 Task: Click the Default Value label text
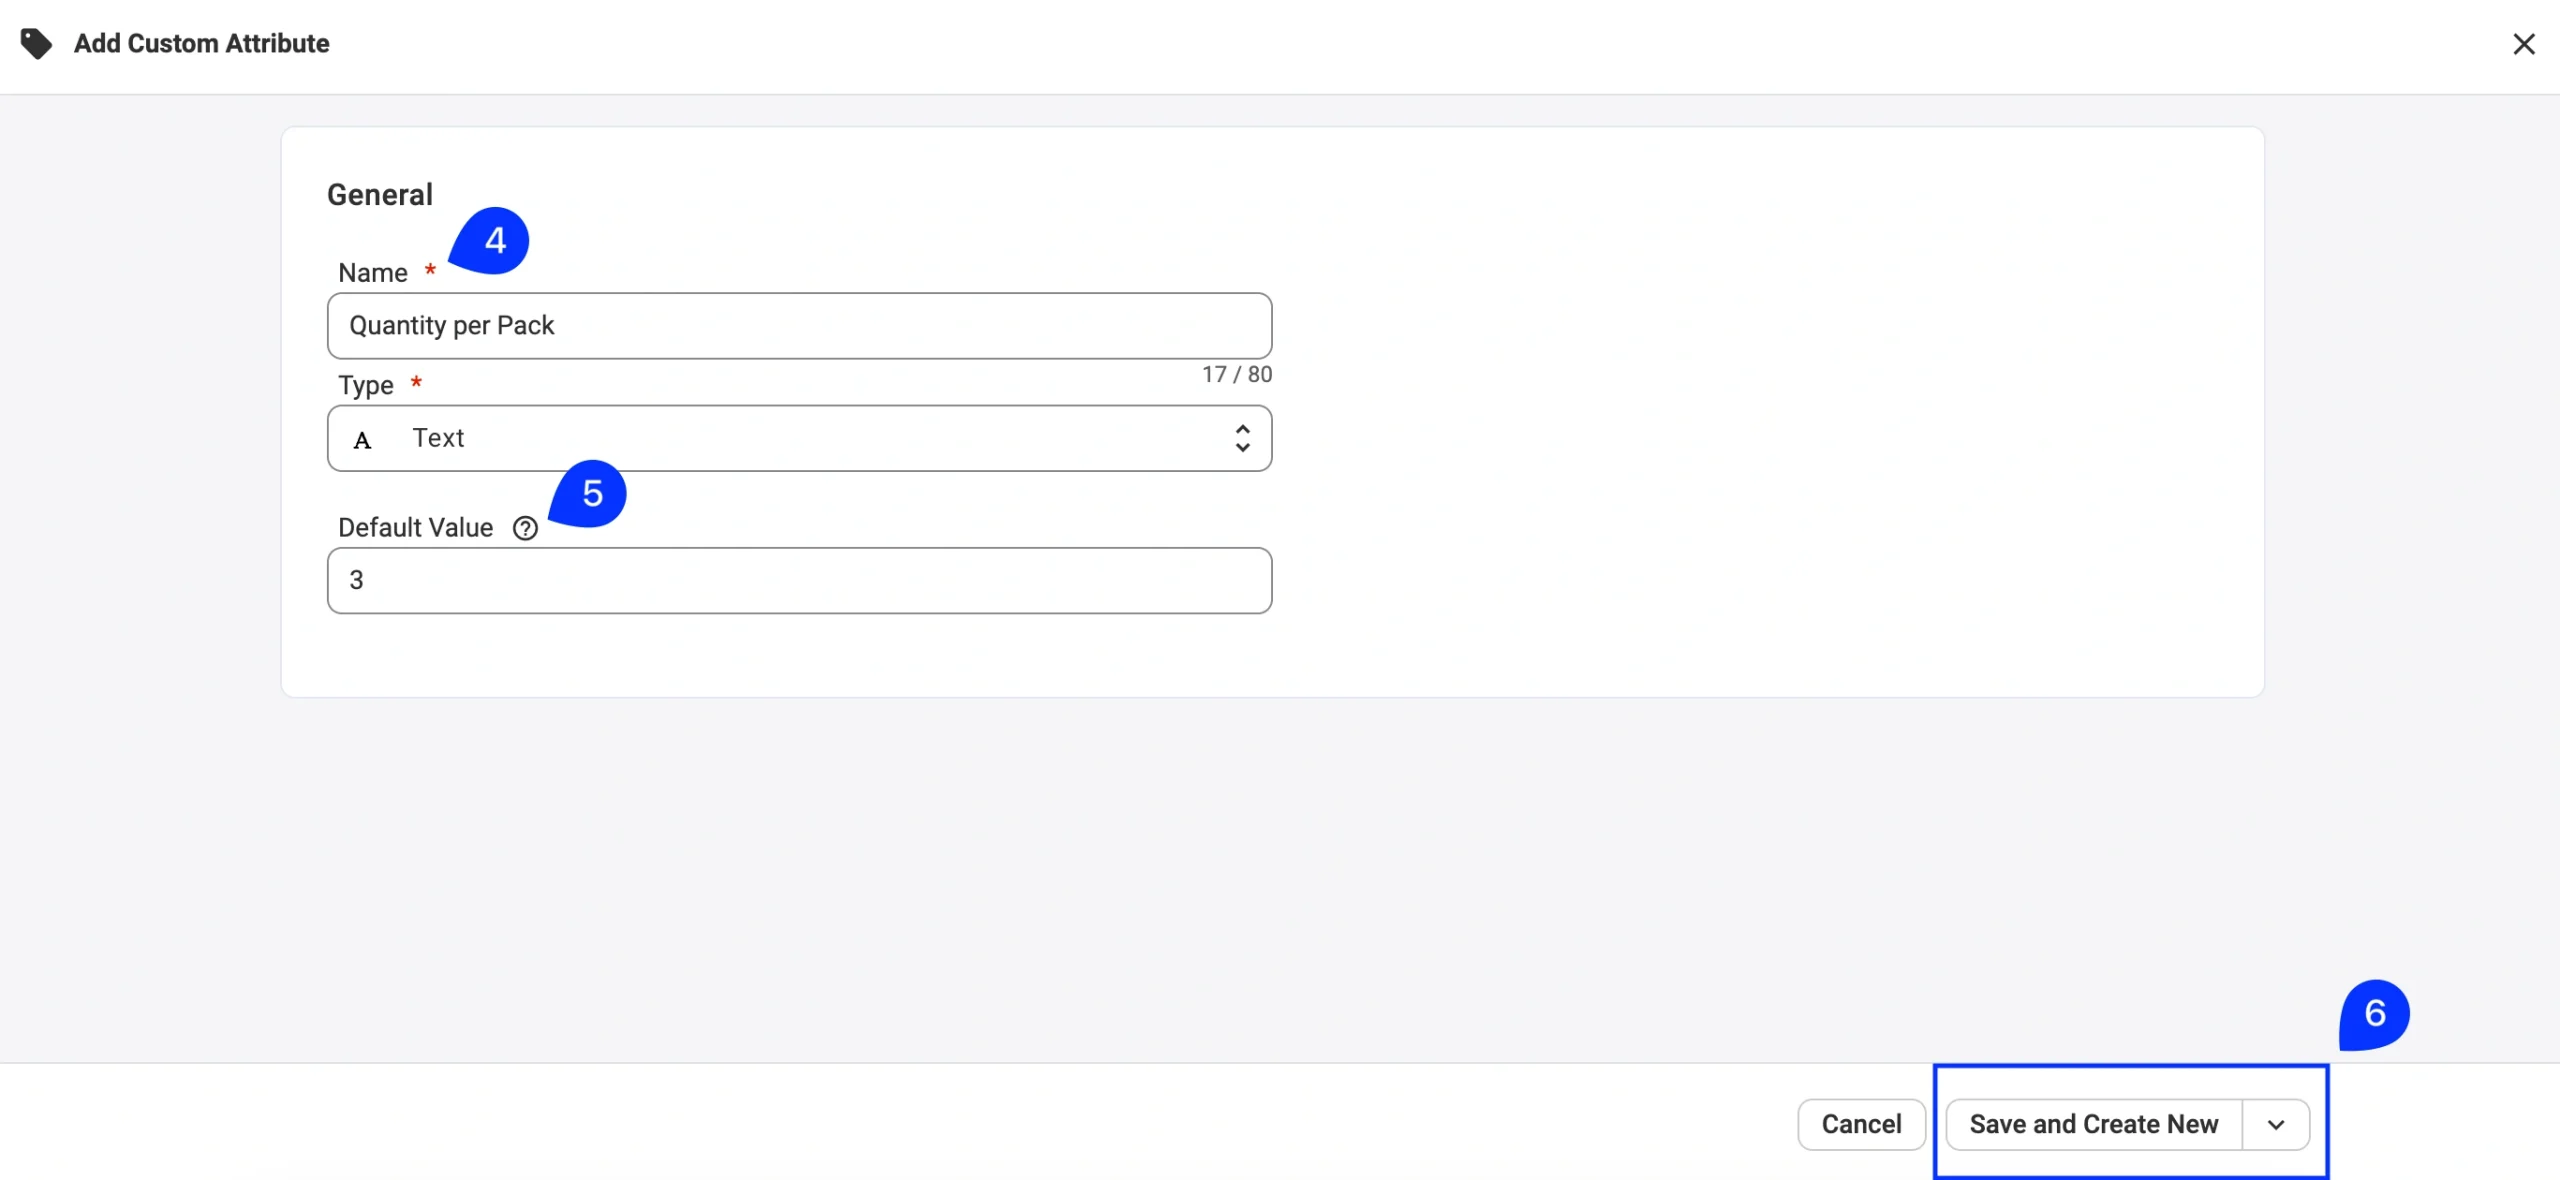coord(415,528)
